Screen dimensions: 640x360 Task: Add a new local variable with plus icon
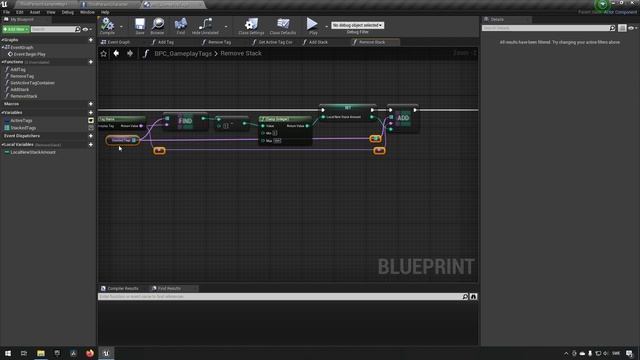91,144
